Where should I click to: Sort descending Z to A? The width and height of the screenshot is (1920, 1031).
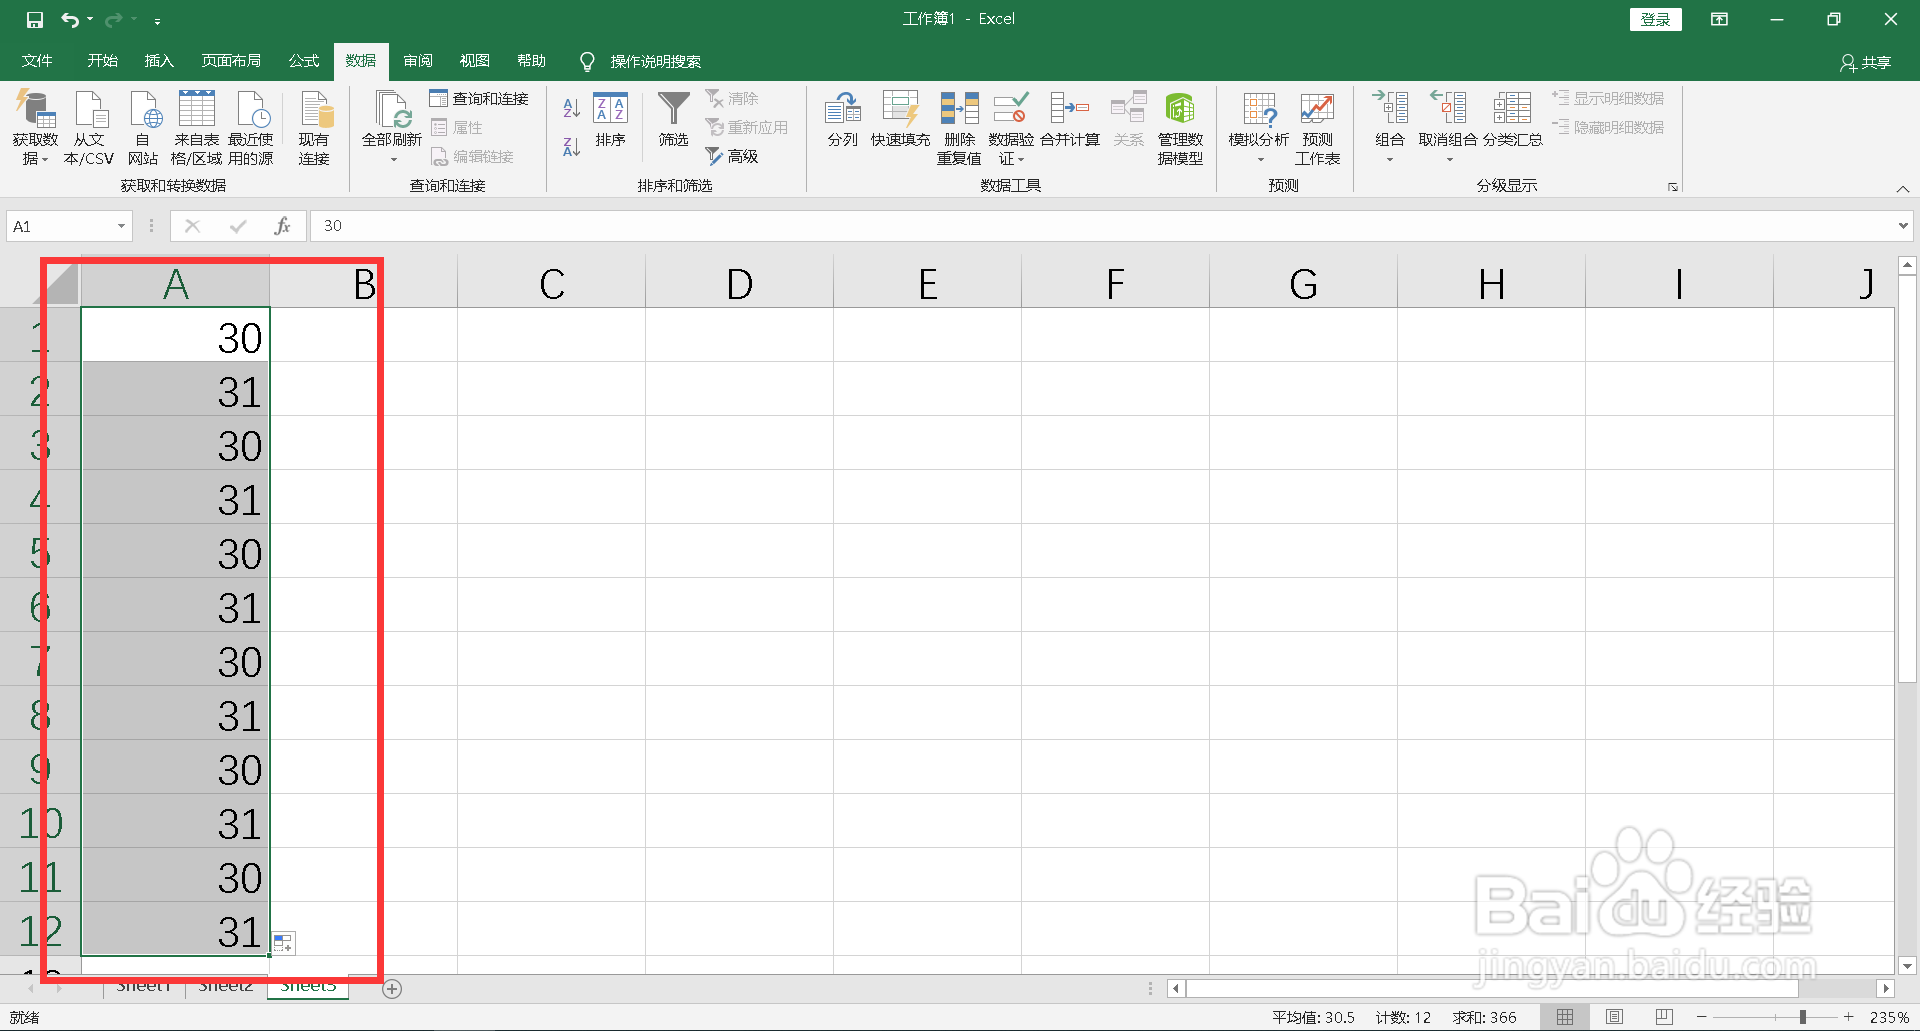(572, 147)
